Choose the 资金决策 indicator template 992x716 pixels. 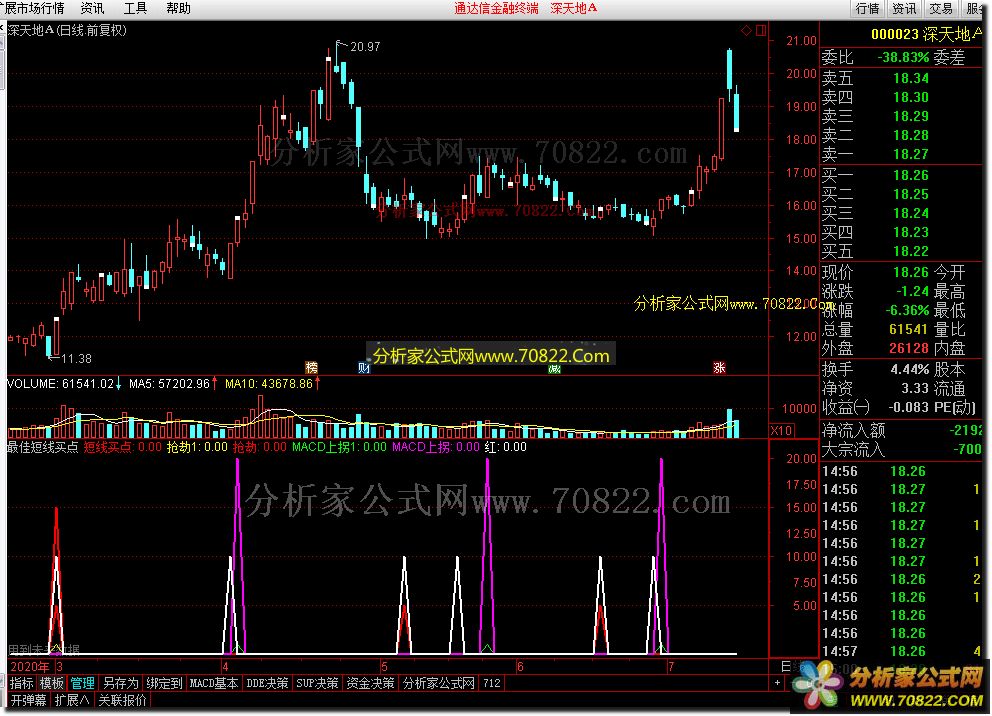(x=371, y=683)
